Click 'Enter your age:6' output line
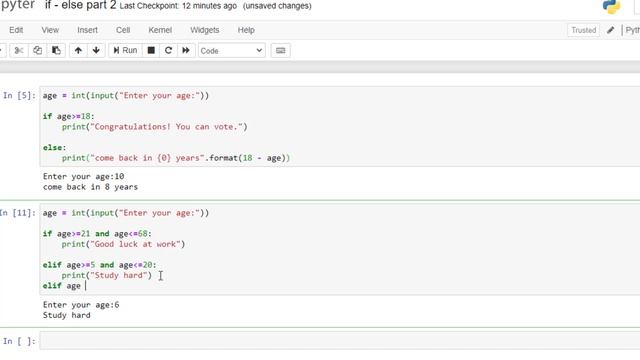 click(x=81, y=304)
